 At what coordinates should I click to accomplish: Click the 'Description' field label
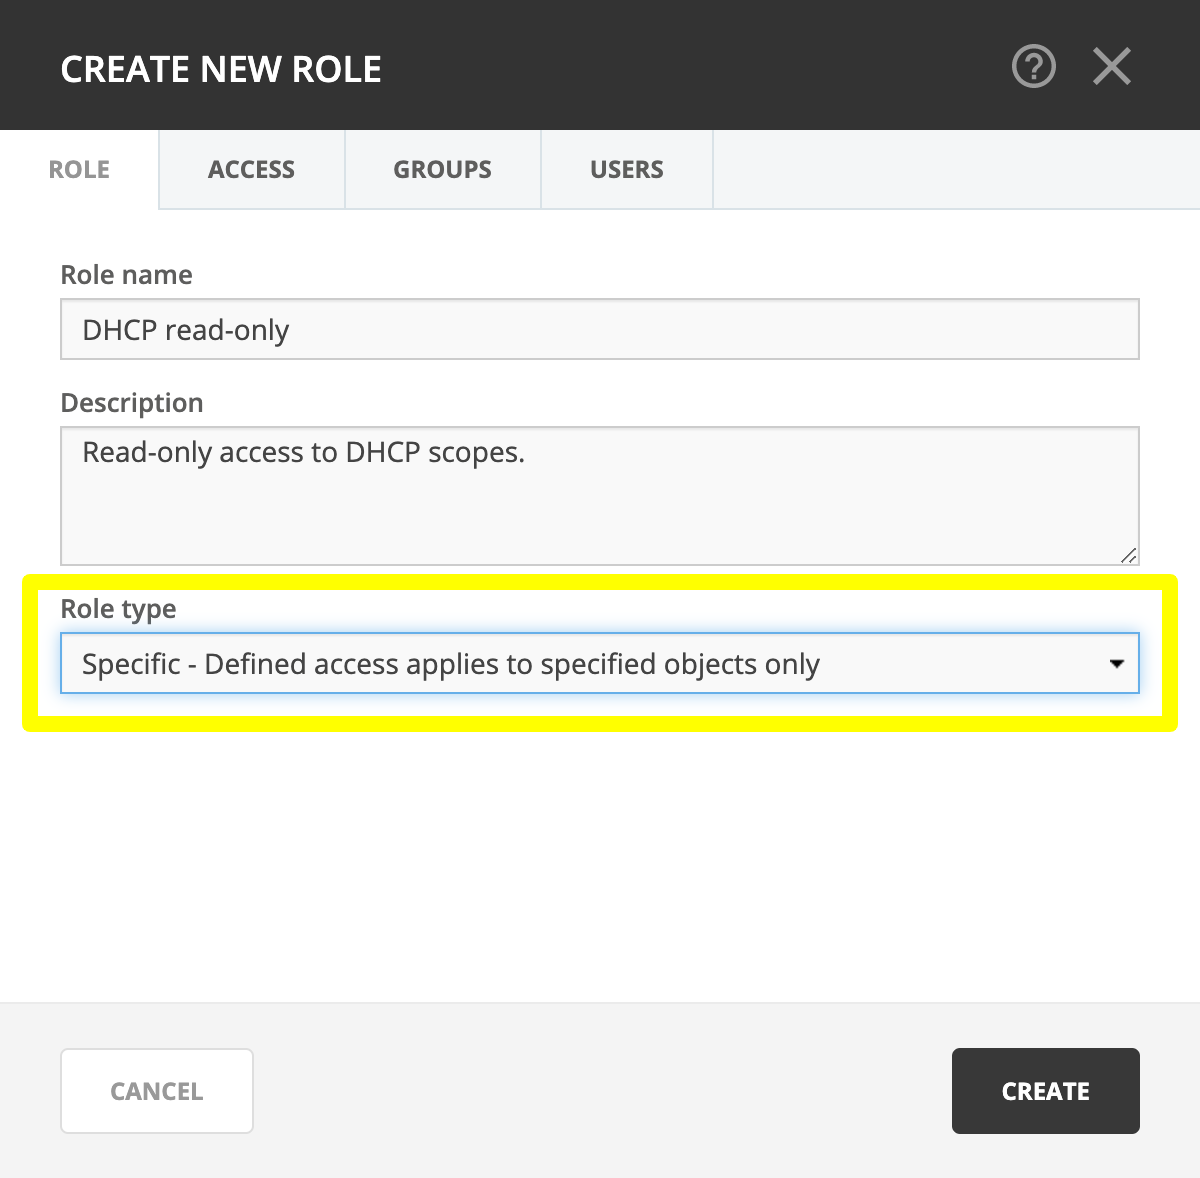coord(131,403)
